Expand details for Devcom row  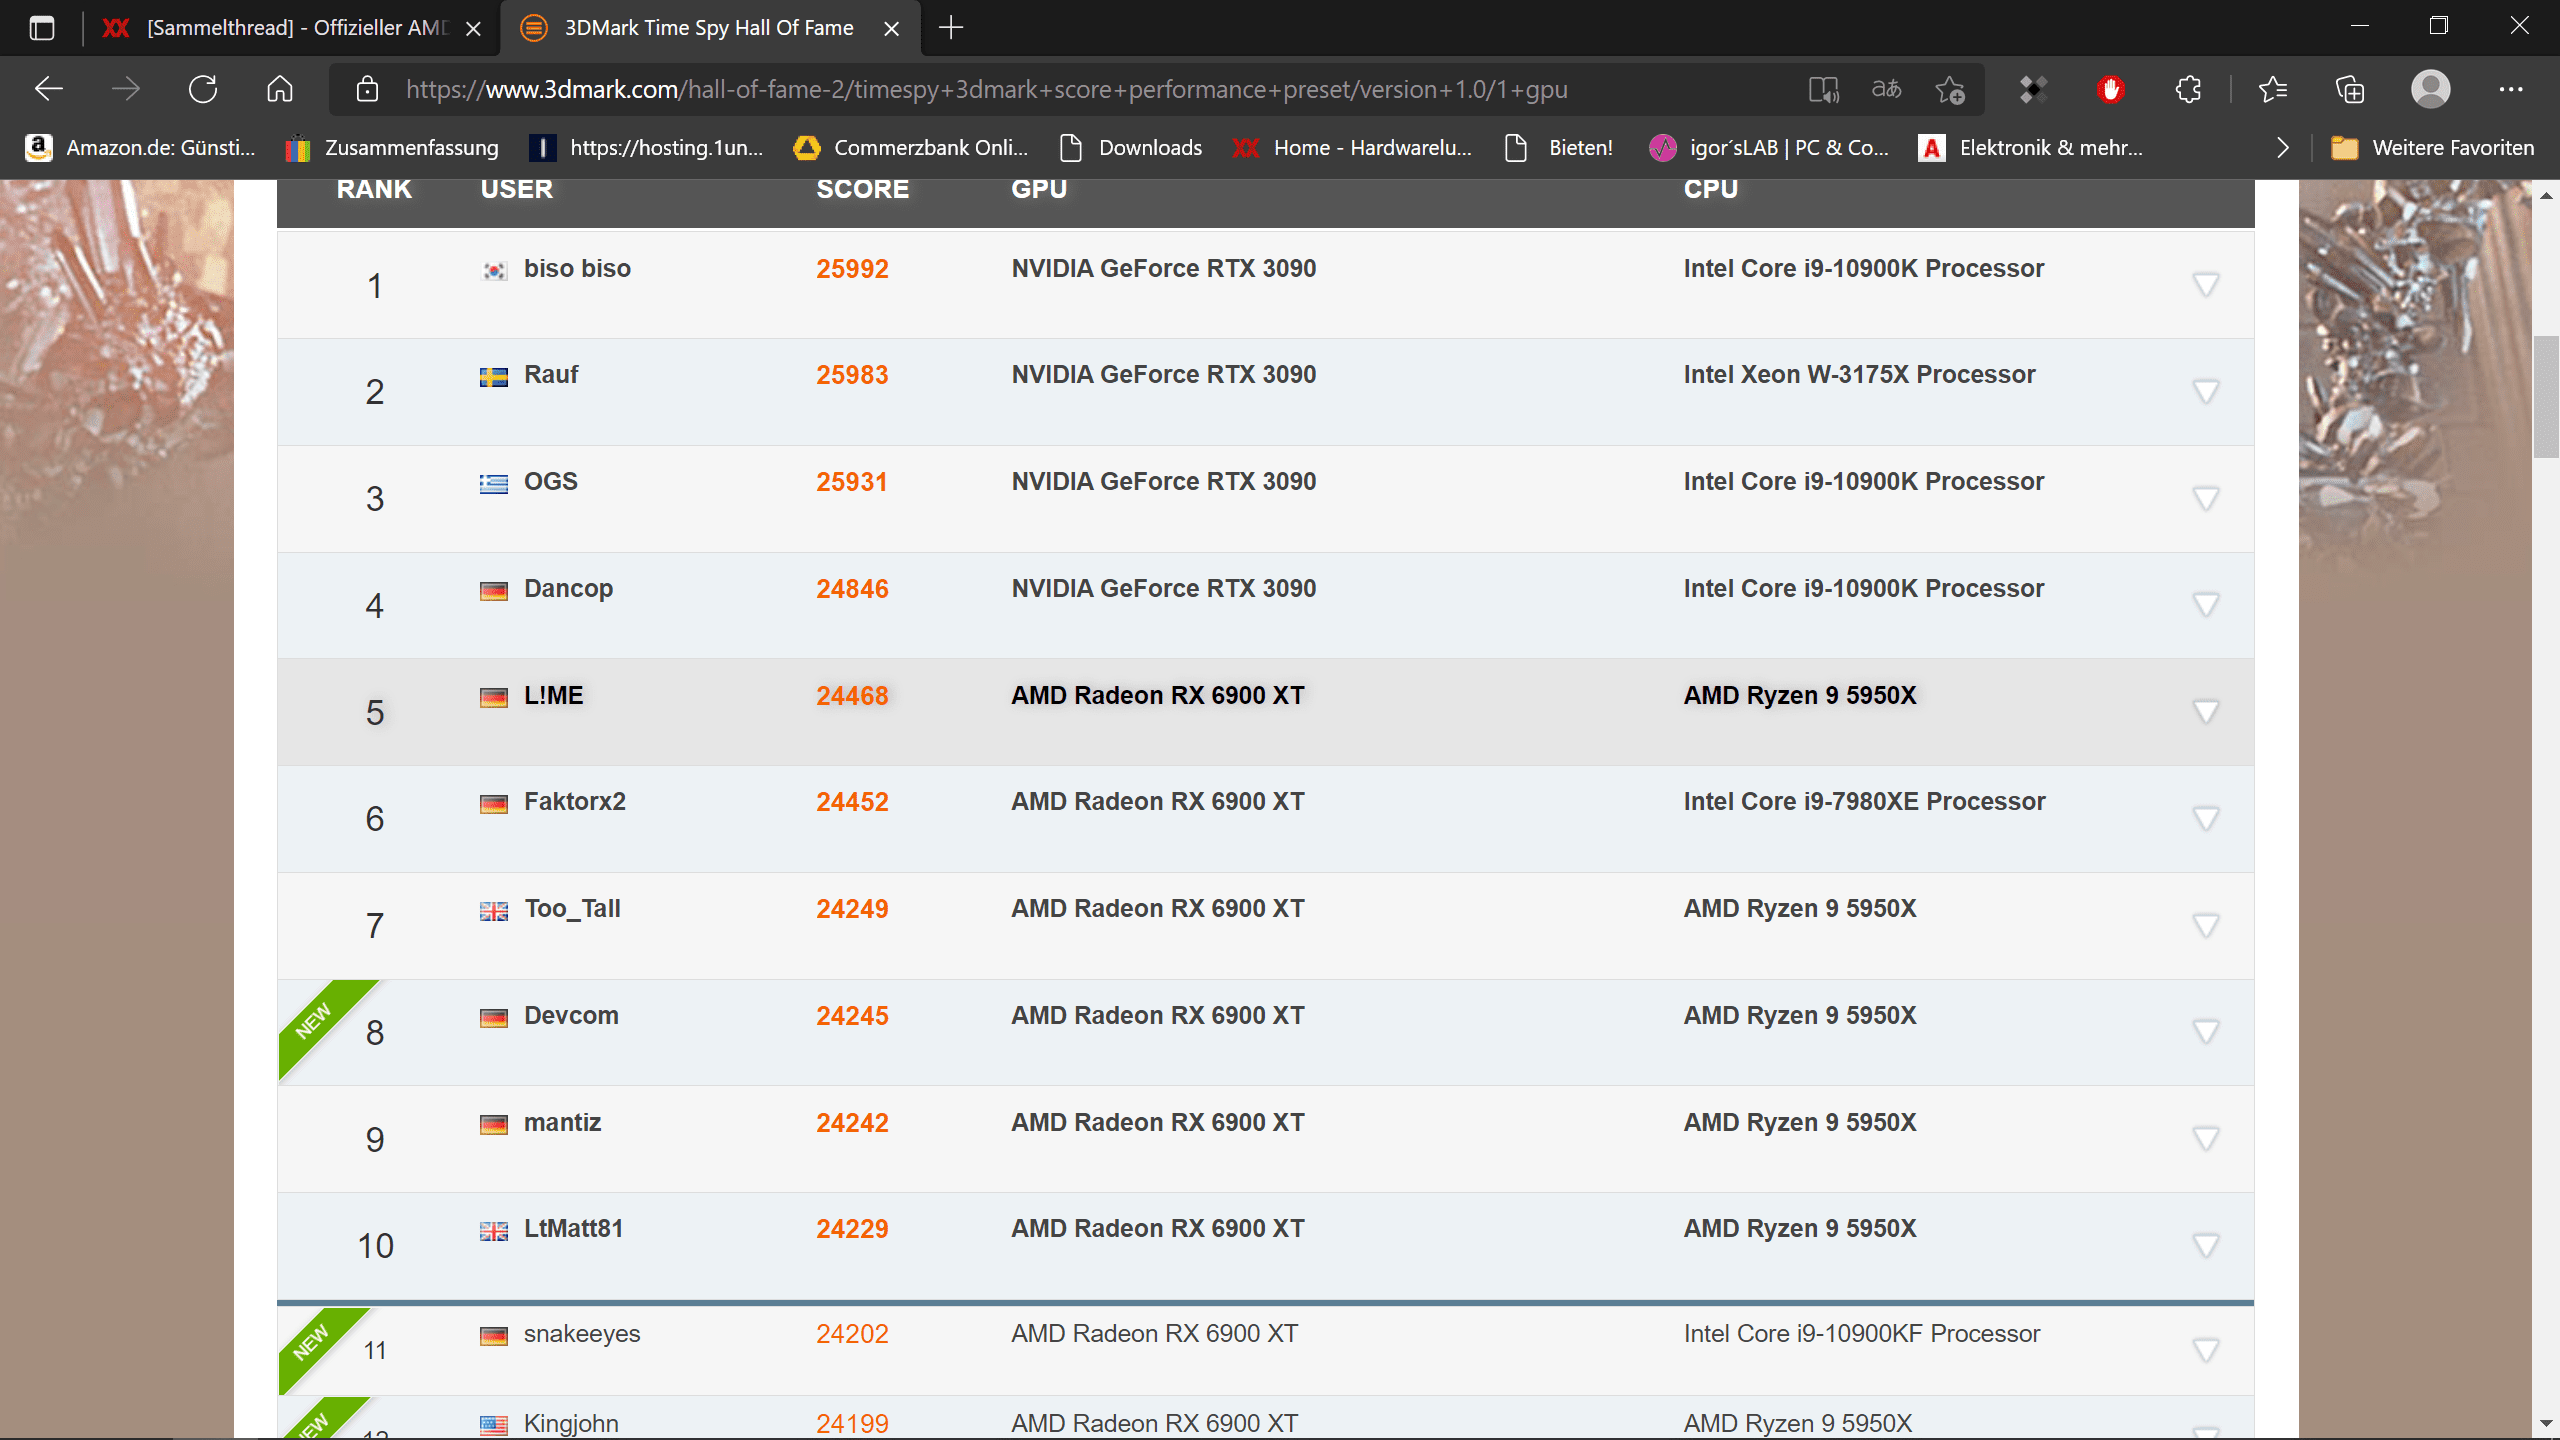click(2206, 1032)
